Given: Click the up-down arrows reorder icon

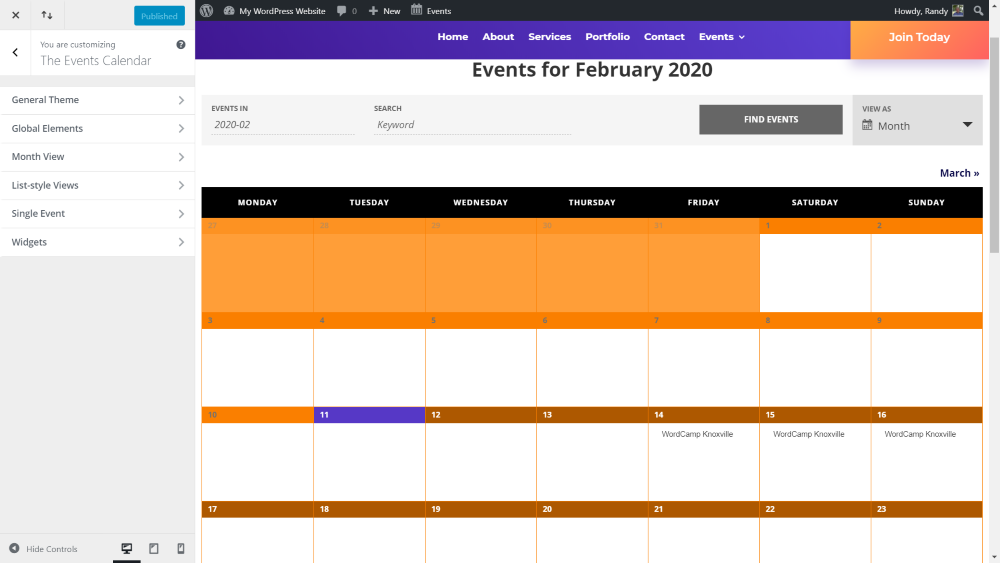Looking at the screenshot, I should tap(47, 15).
